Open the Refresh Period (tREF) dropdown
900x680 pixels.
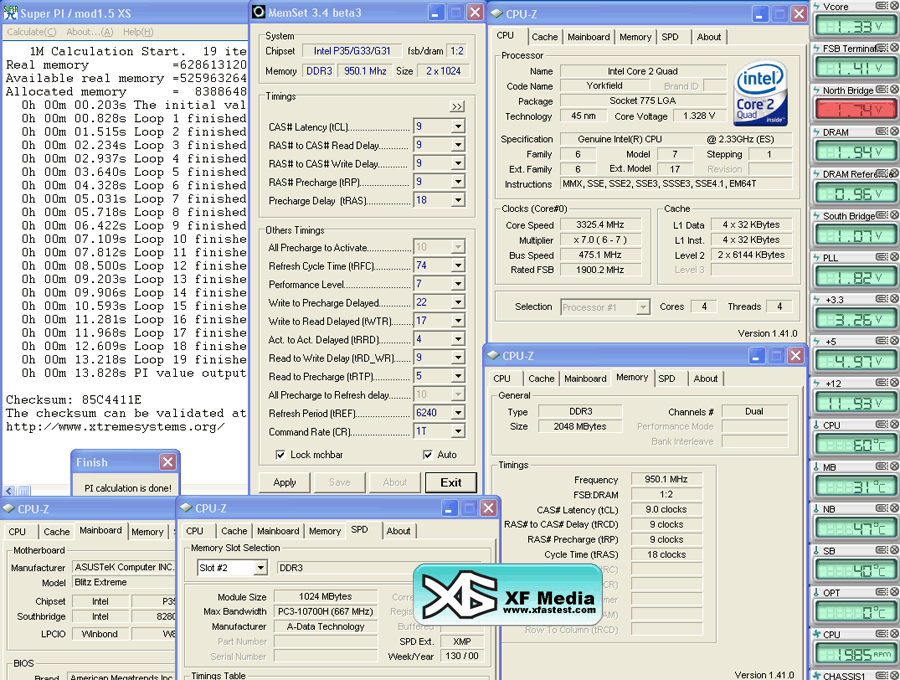458,413
